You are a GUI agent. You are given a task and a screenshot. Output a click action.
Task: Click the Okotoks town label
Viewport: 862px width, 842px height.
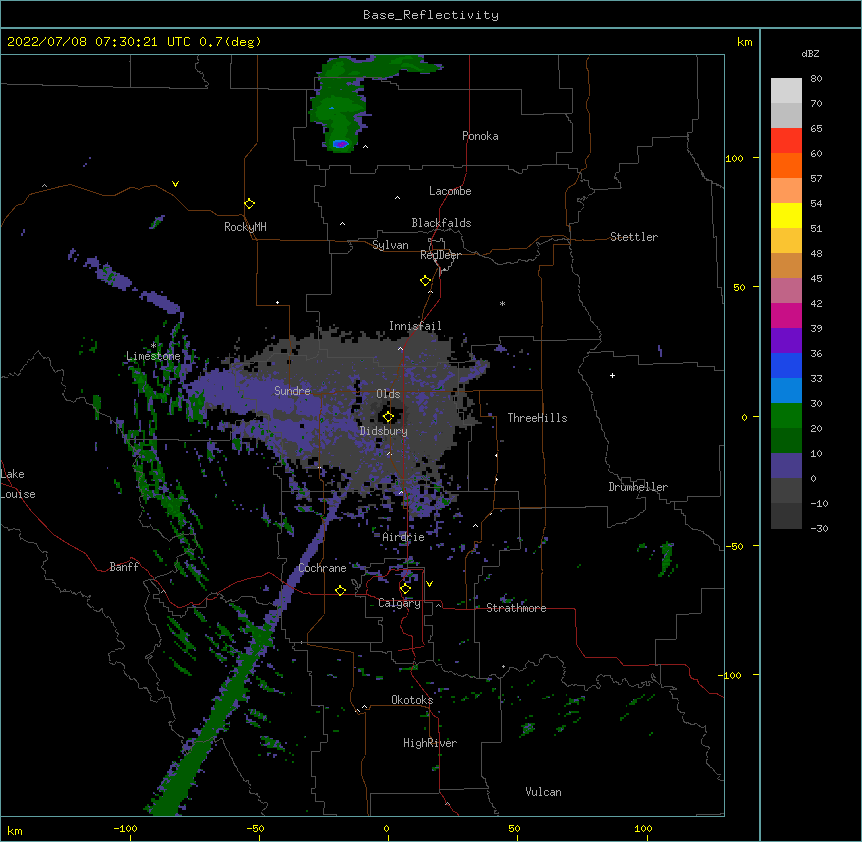click(412, 700)
